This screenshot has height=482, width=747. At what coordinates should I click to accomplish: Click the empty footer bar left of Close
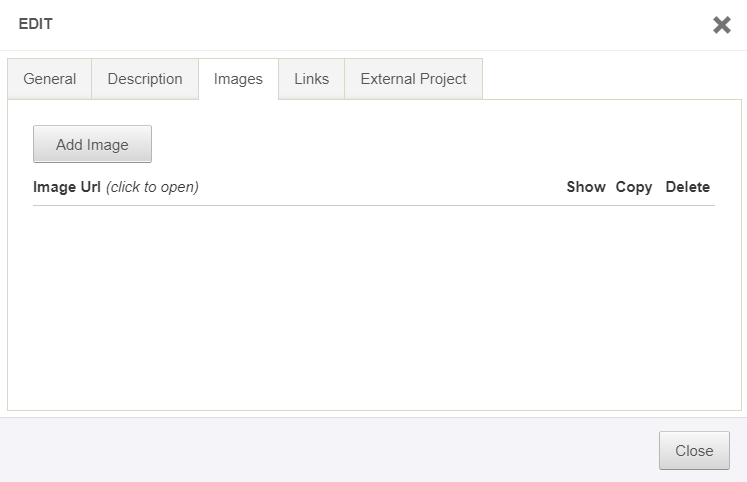click(x=330, y=450)
